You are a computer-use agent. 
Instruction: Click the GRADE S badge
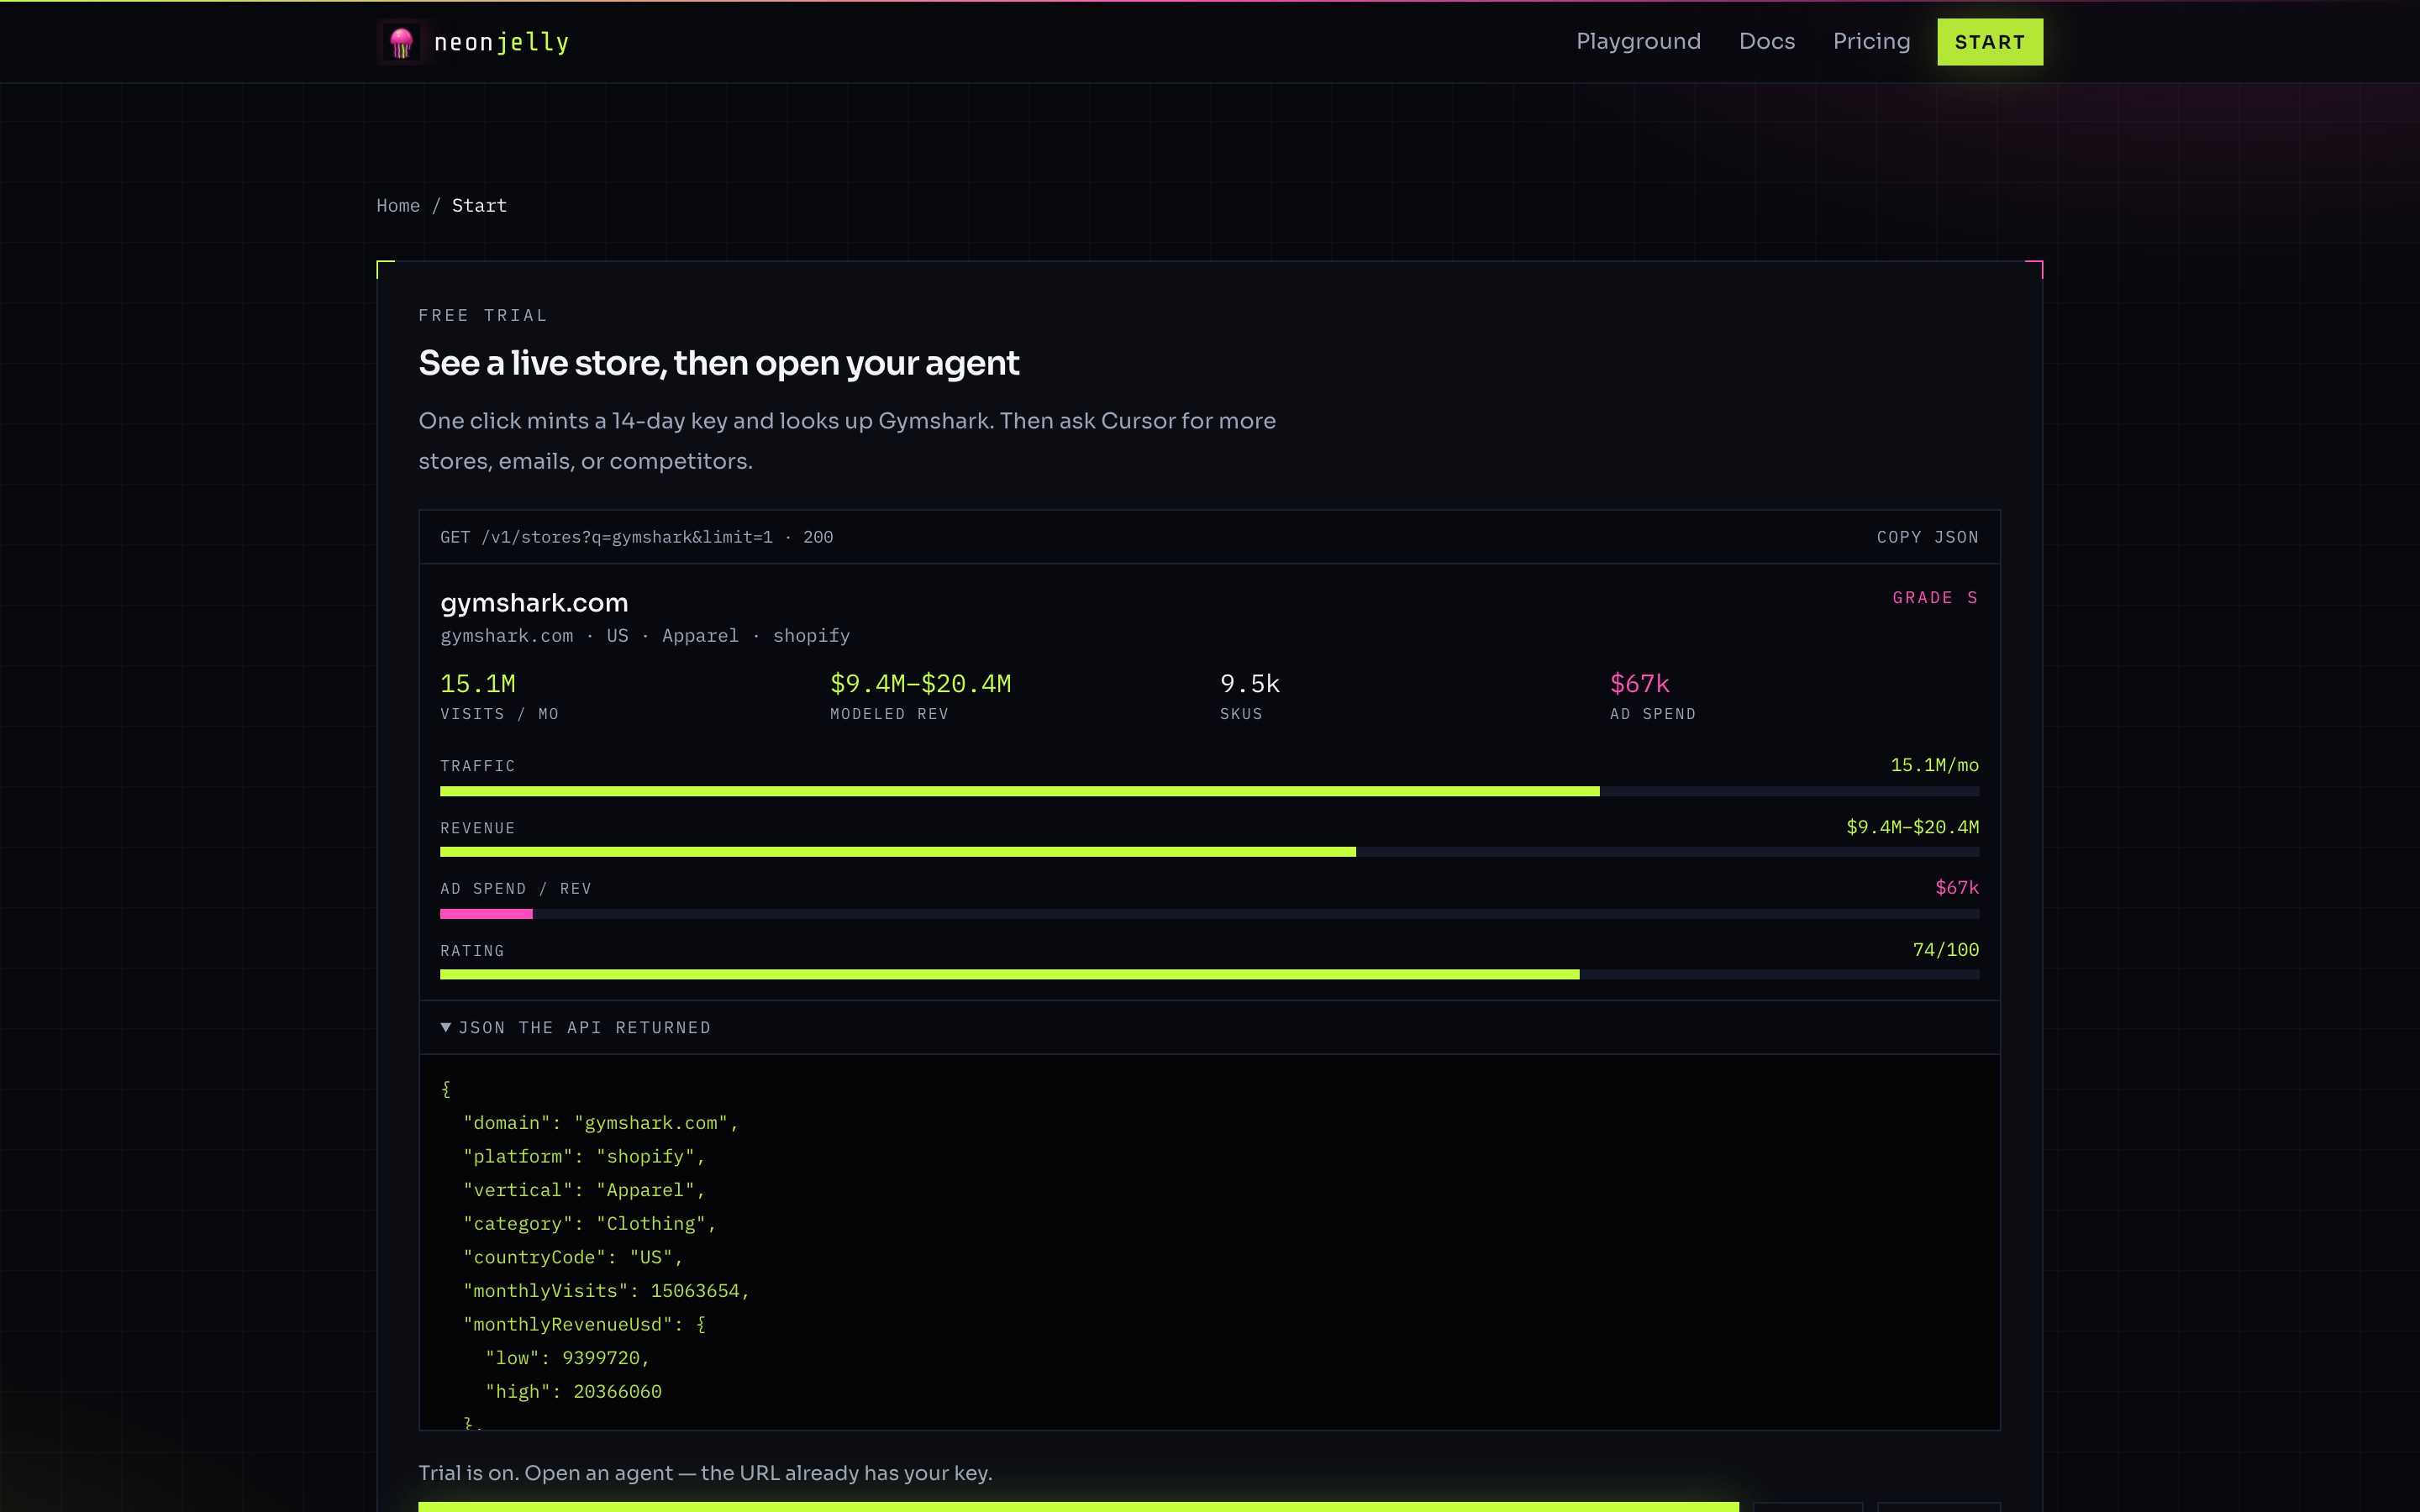pyautogui.click(x=1935, y=598)
